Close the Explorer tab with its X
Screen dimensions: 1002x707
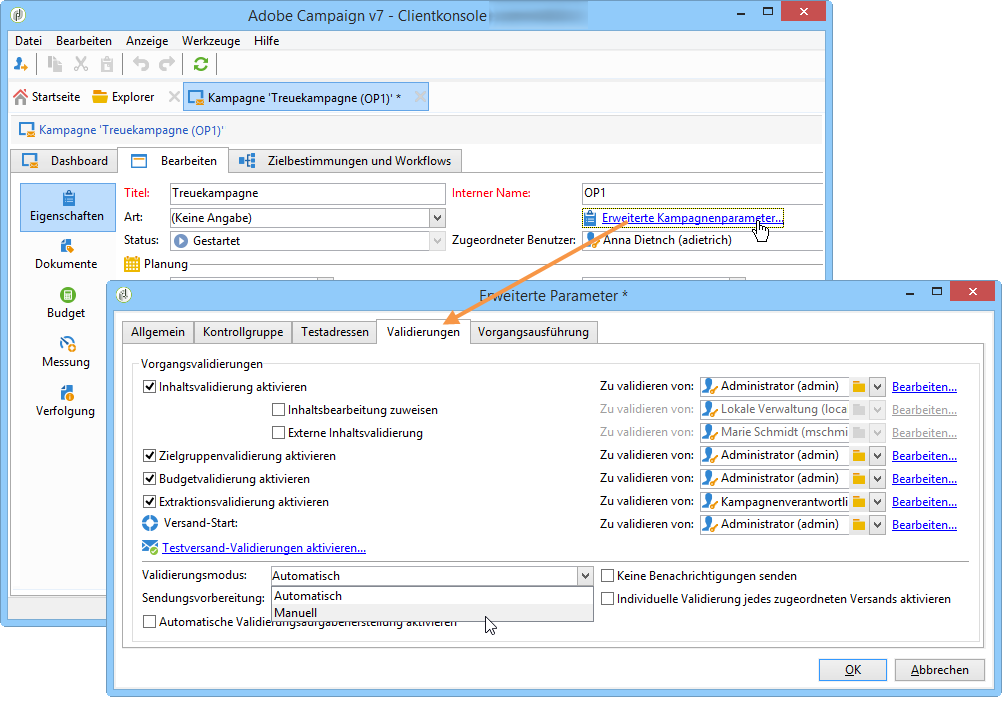coord(173,97)
